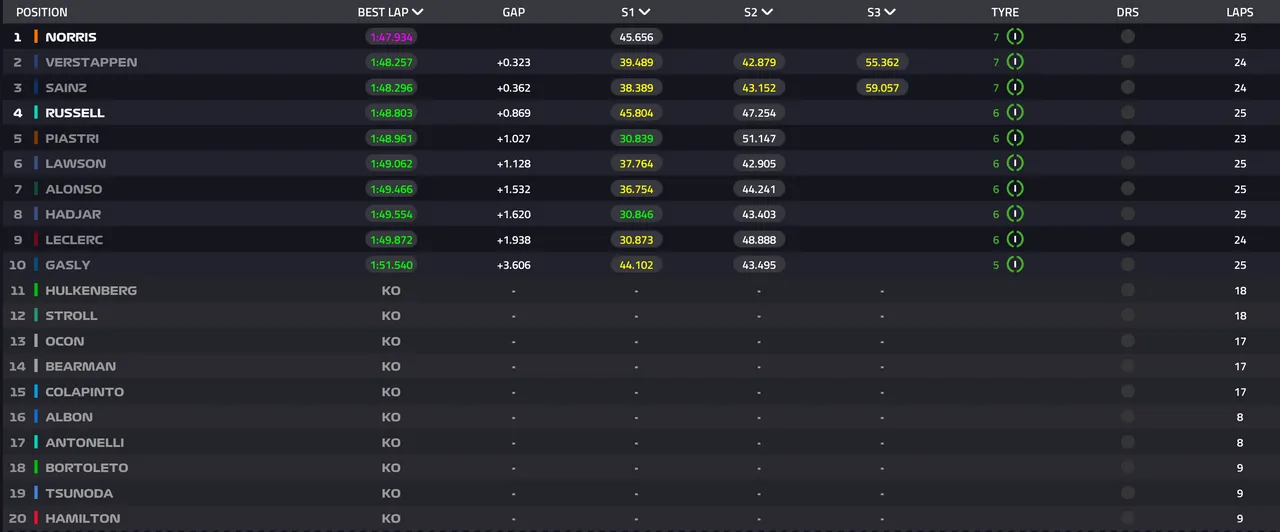The image size is (1280, 532).
Task: Select the tyre icon in Sainz's row
Action: point(1015,87)
